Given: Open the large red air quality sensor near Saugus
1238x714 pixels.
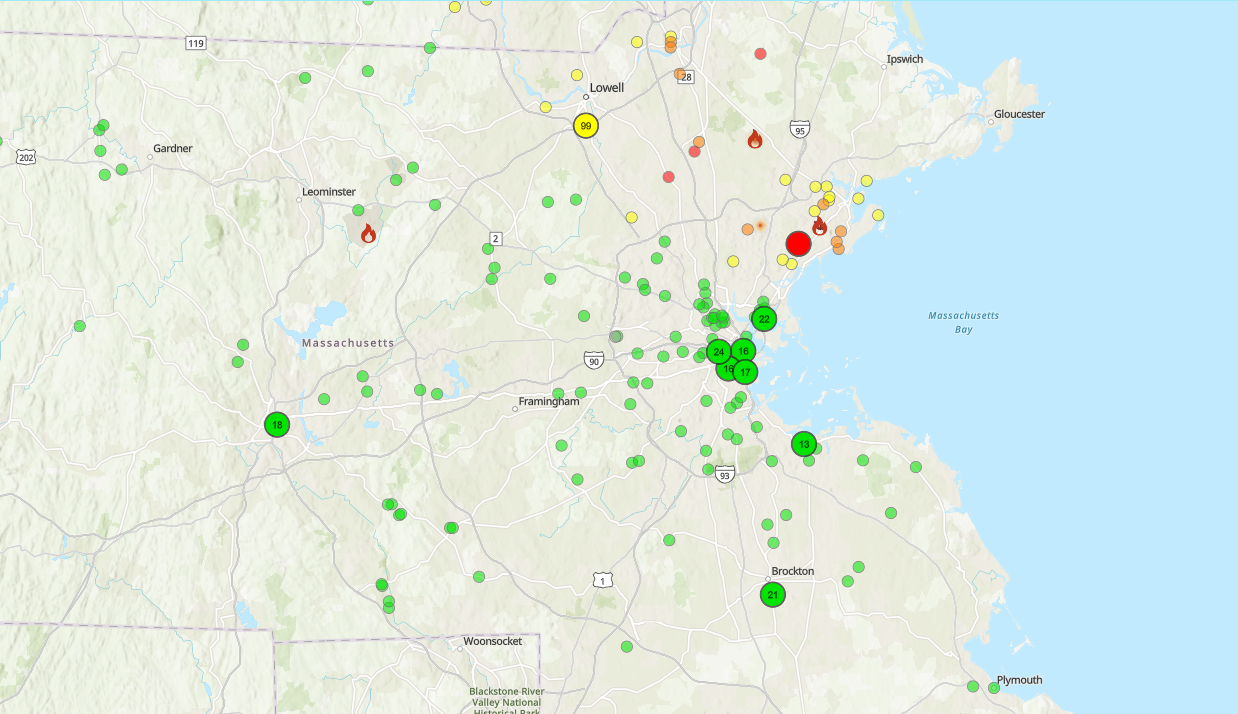Looking at the screenshot, I should 798,243.
